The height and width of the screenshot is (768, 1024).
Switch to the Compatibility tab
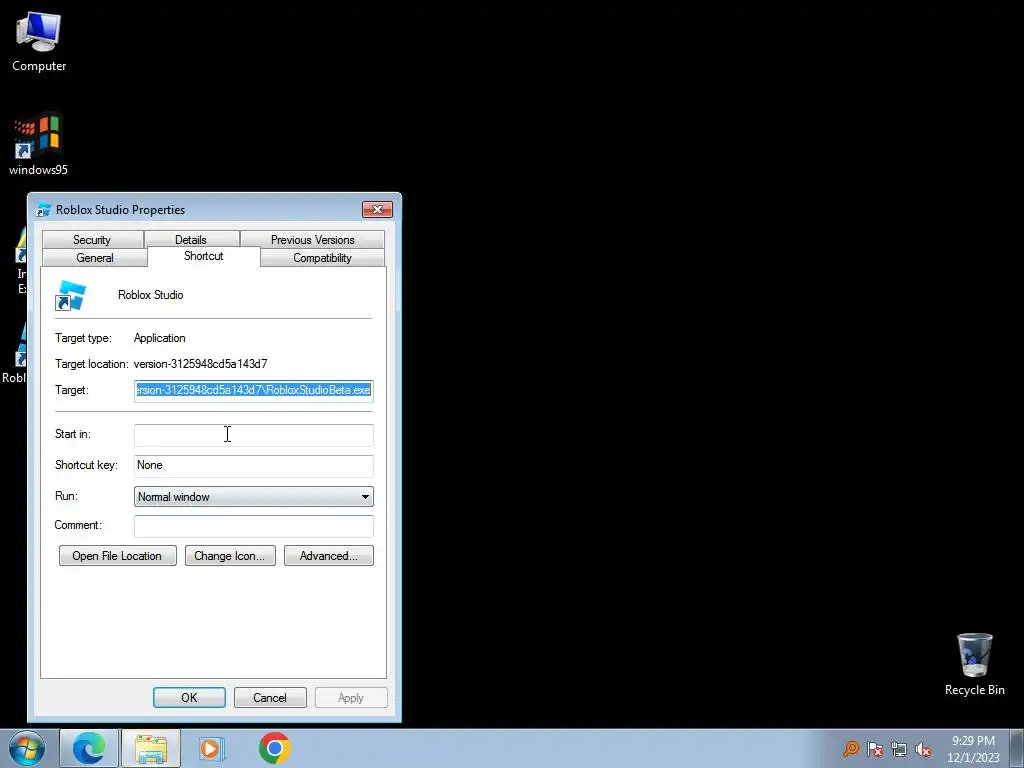pos(323,257)
